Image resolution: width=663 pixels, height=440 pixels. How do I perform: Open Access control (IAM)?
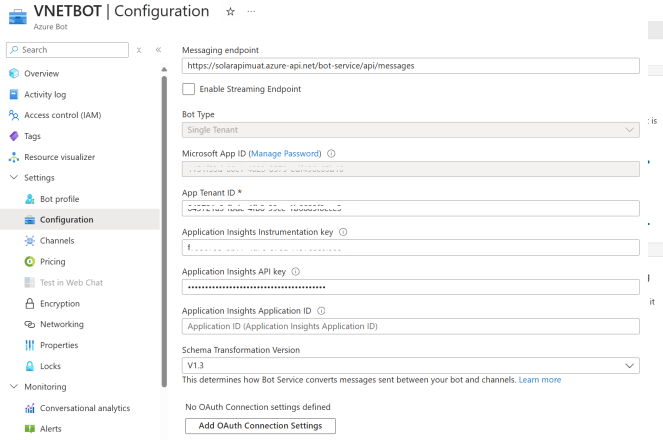pyautogui.click(x=63, y=115)
